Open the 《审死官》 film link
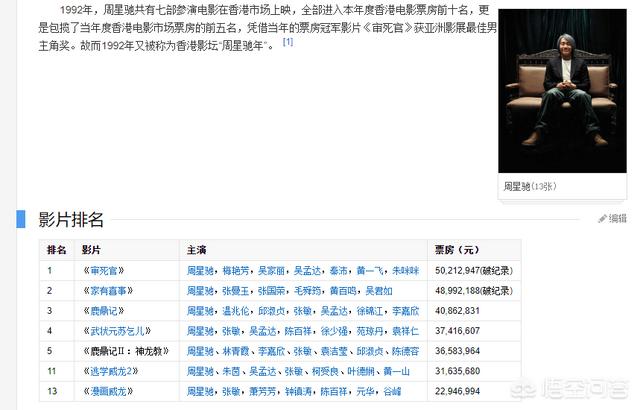Viewport: 640px width, 410px height. 104,271
